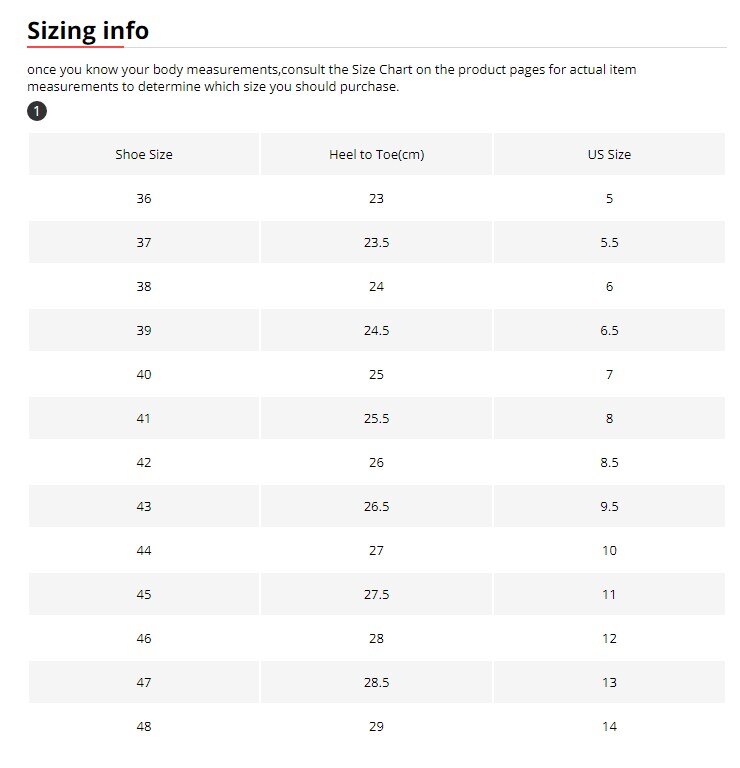The height and width of the screenshot is (768, 740).
Task: Select the 24.5 heel to toe value
Action: pos(376,331)
